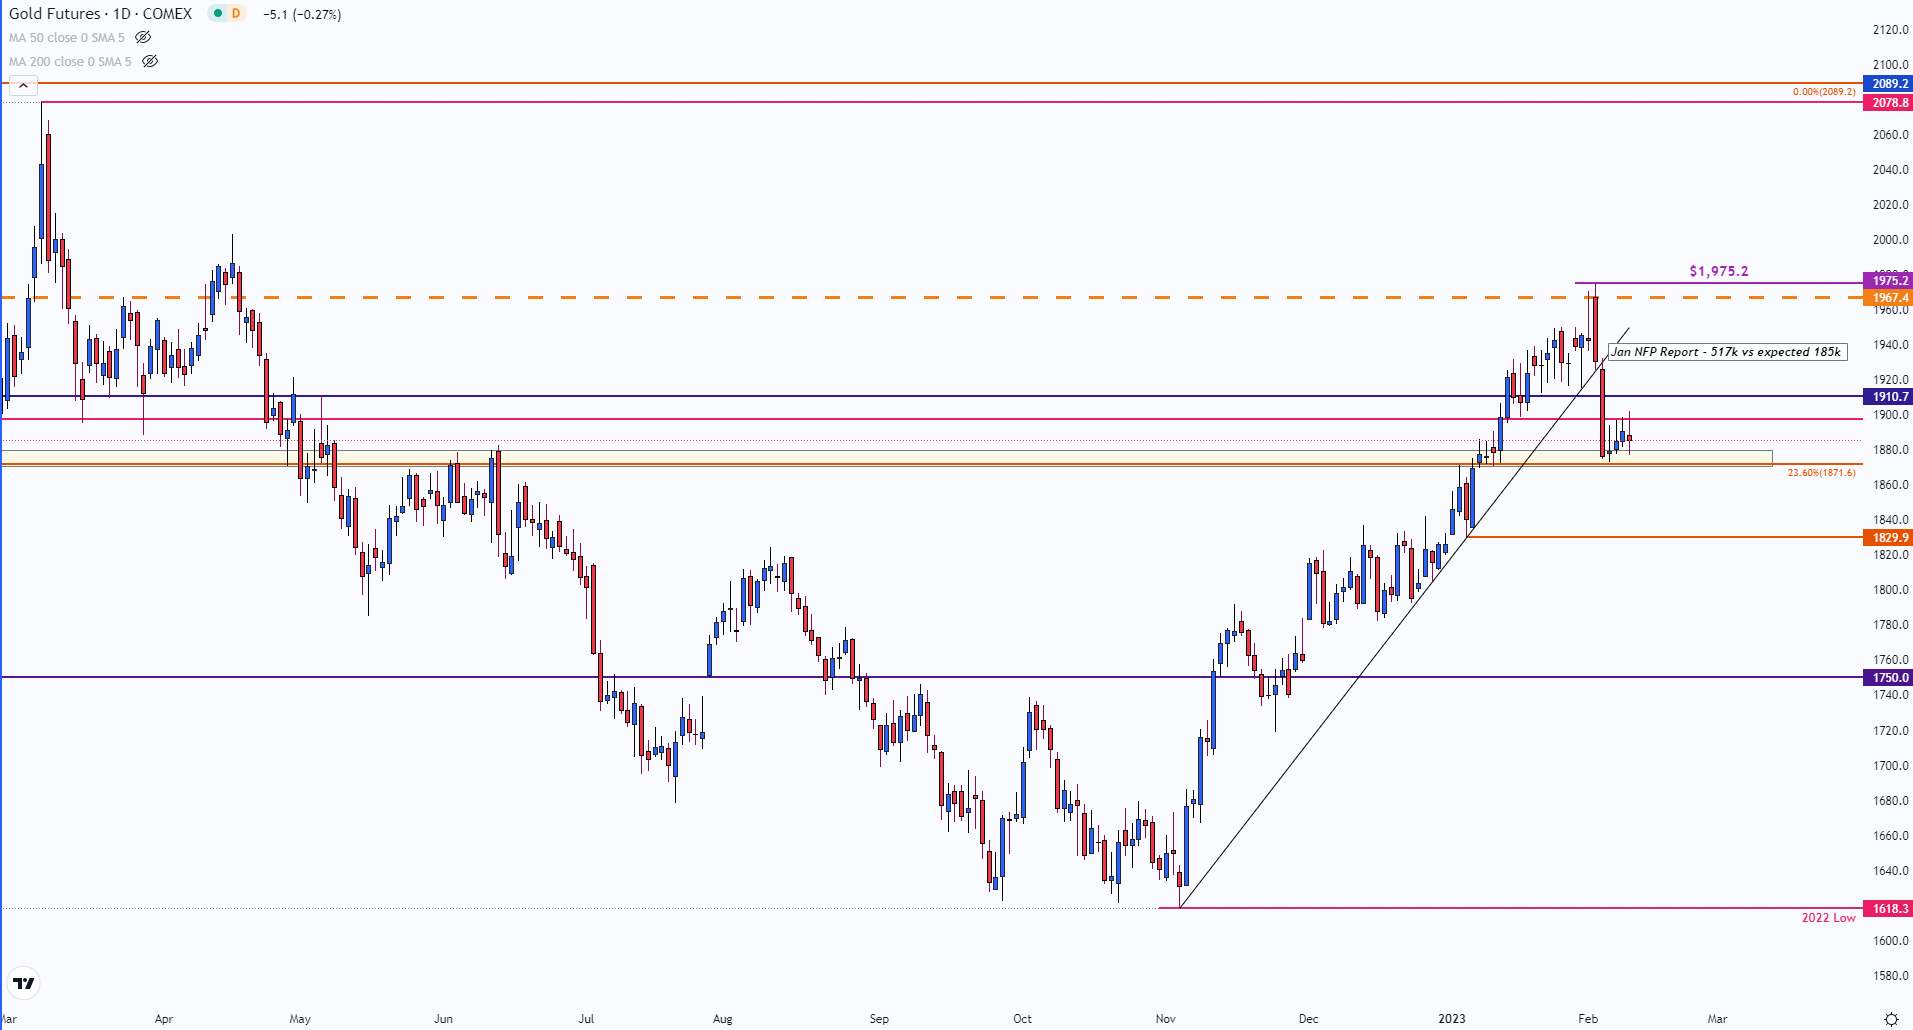The width and height of the screenshot is (1913, 1030).
Task: Click the TradingView logo icon
Action: tap(24, 983)
